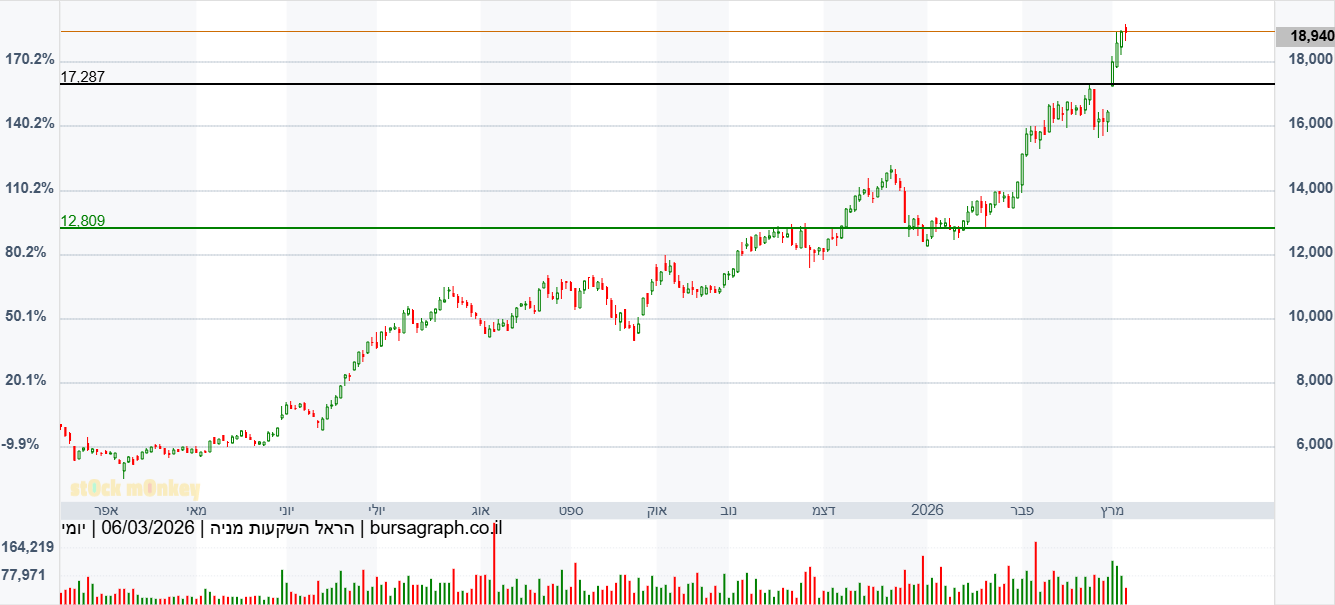Click the דצמ month axis label

tap(824, 510)
